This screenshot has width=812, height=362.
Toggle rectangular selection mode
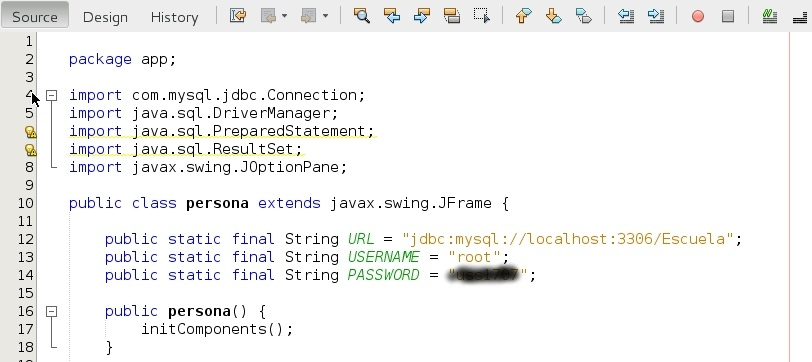click(x=482, y=16)
